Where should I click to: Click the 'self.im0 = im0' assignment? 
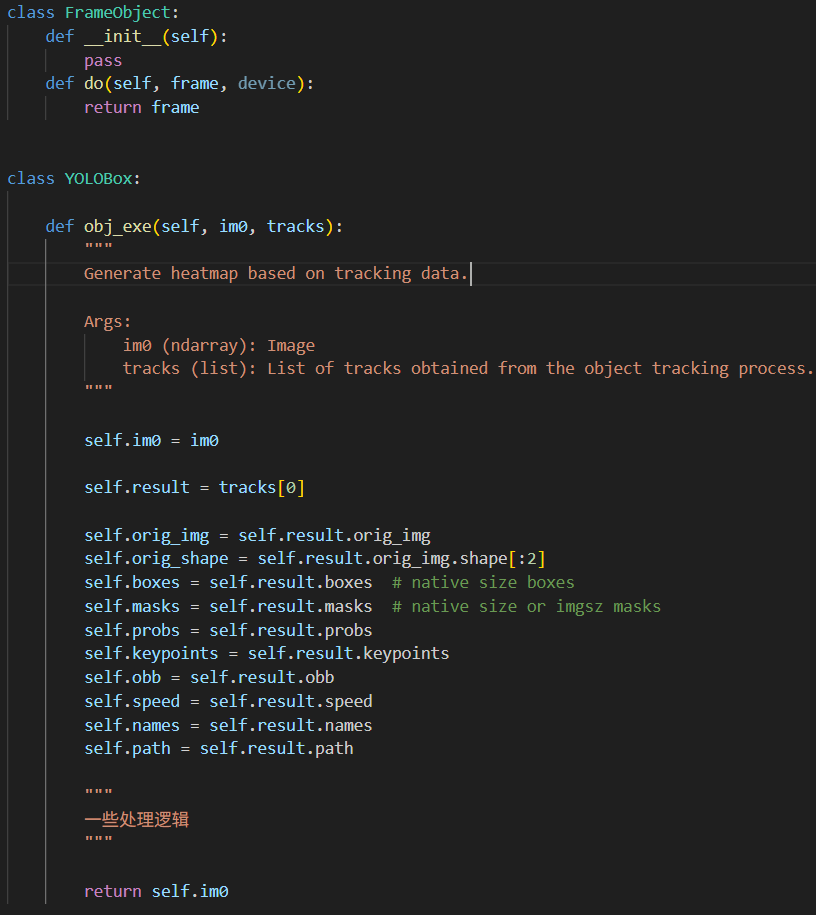[152, 440]
